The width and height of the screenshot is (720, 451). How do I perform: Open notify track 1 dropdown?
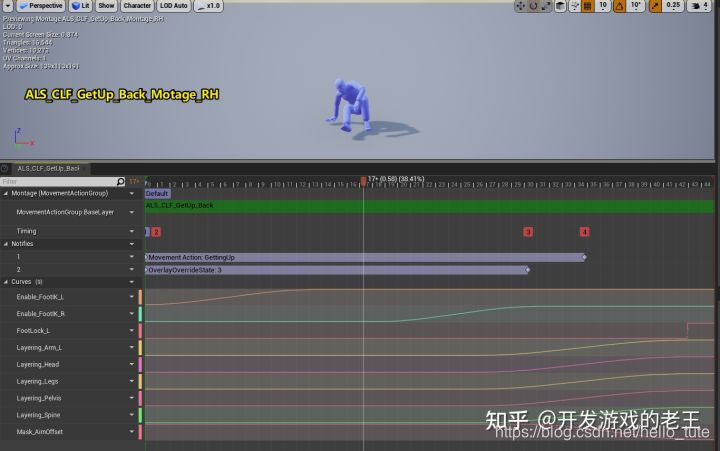click(132, 257)
